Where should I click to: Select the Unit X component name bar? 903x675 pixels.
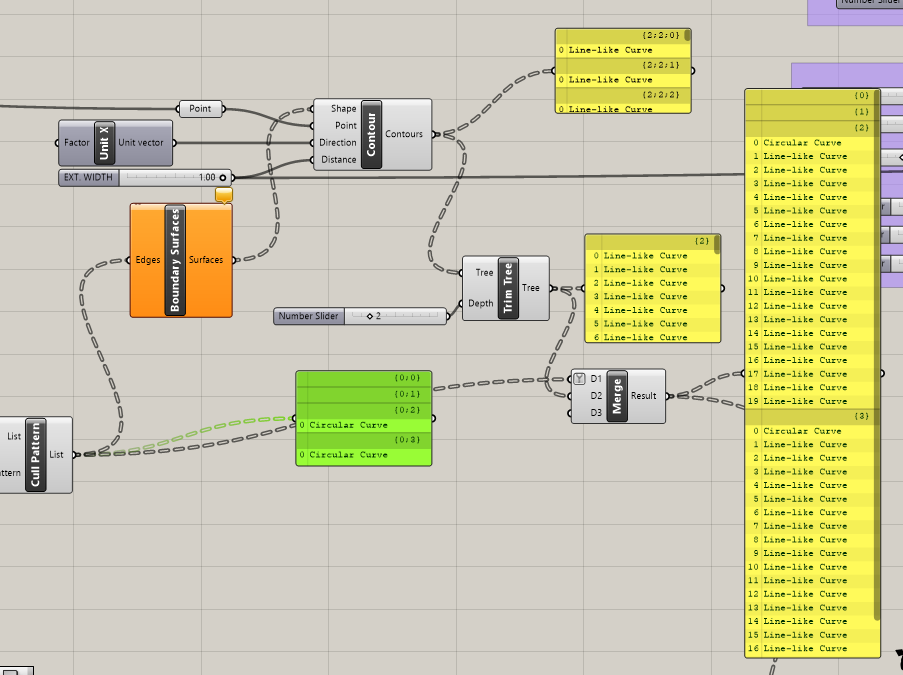[x=104, y=143]
